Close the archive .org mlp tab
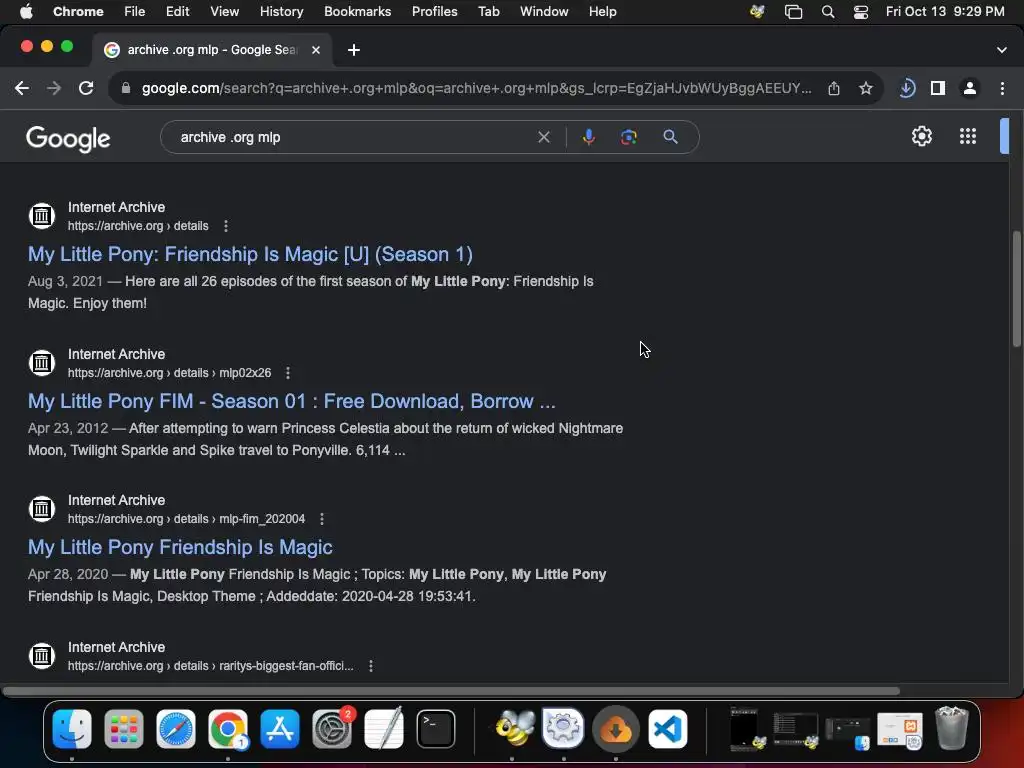 (315, 50)
